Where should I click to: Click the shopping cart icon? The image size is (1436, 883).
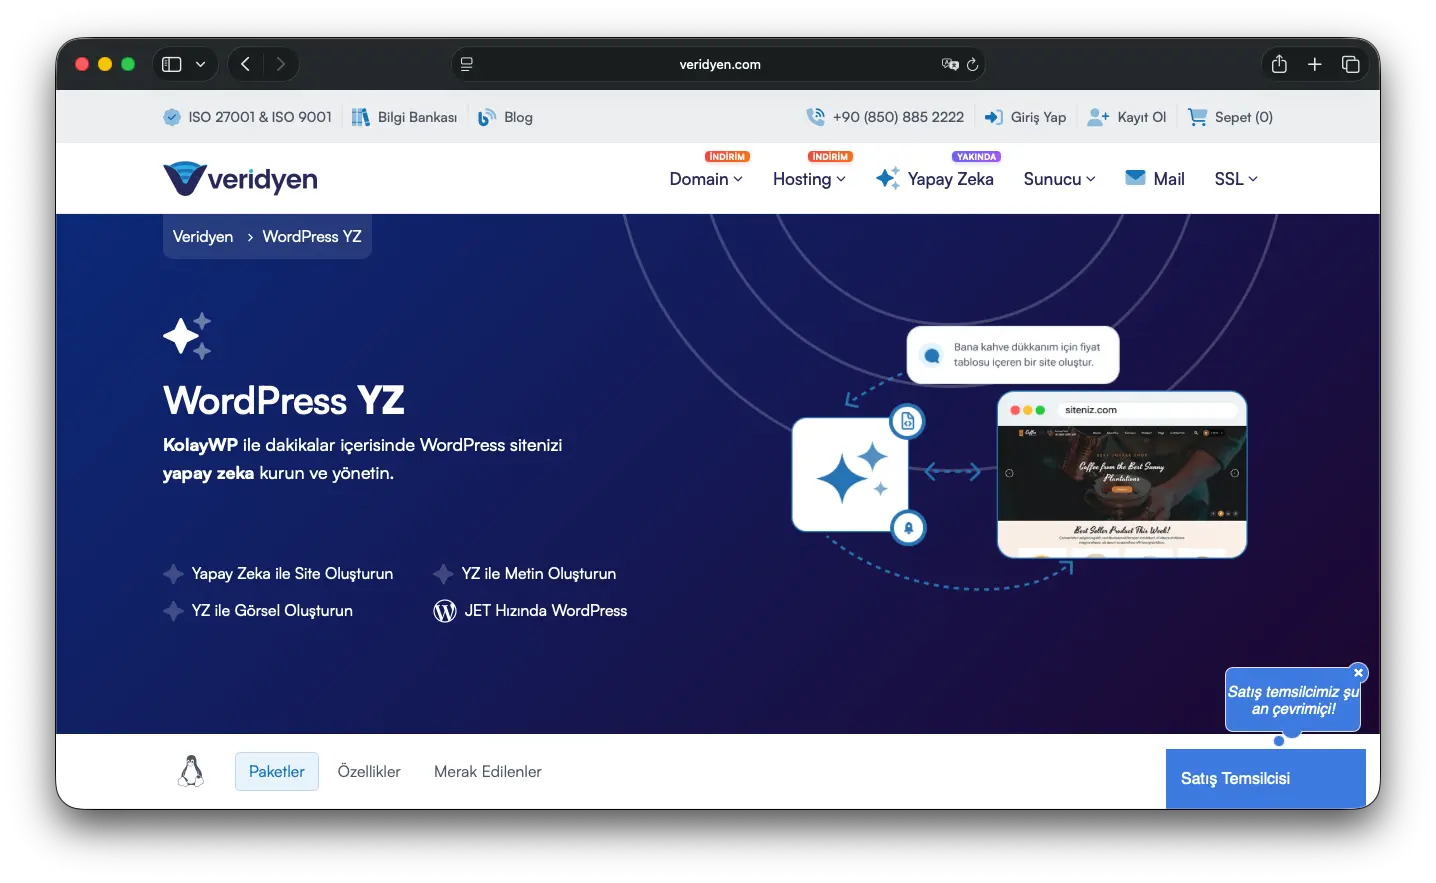(1197, 117)
